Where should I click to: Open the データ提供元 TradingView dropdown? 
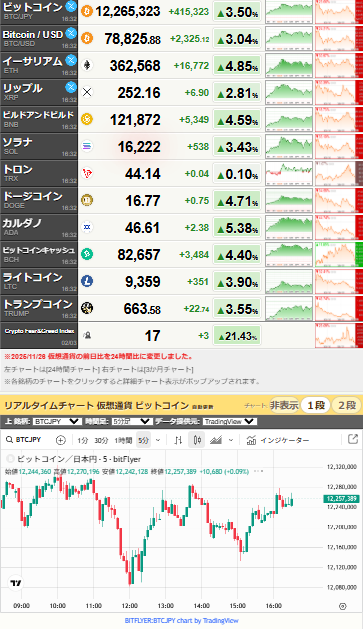point(229,421)
